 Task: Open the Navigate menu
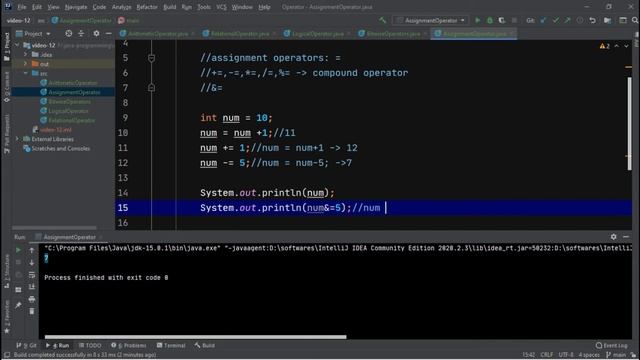click(x=76, y=7)
